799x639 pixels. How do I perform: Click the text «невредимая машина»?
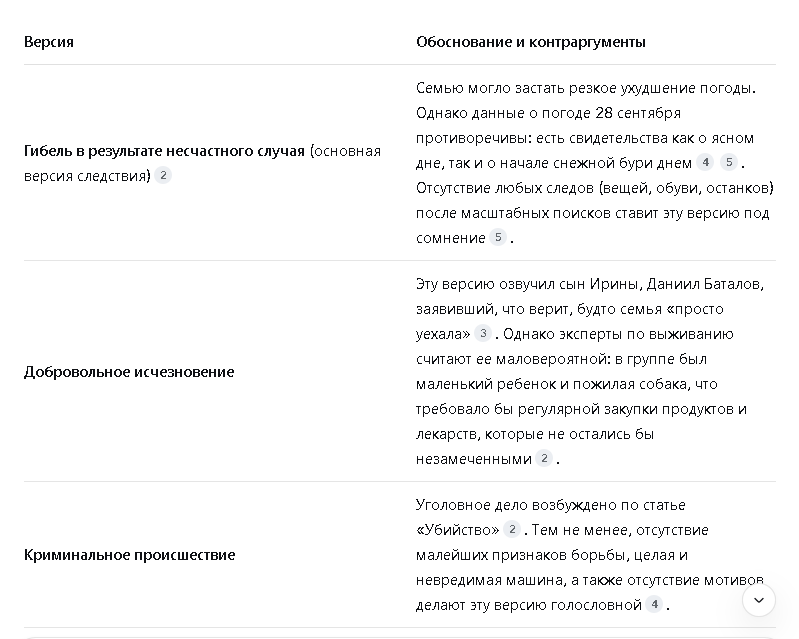tap(490, 580)
